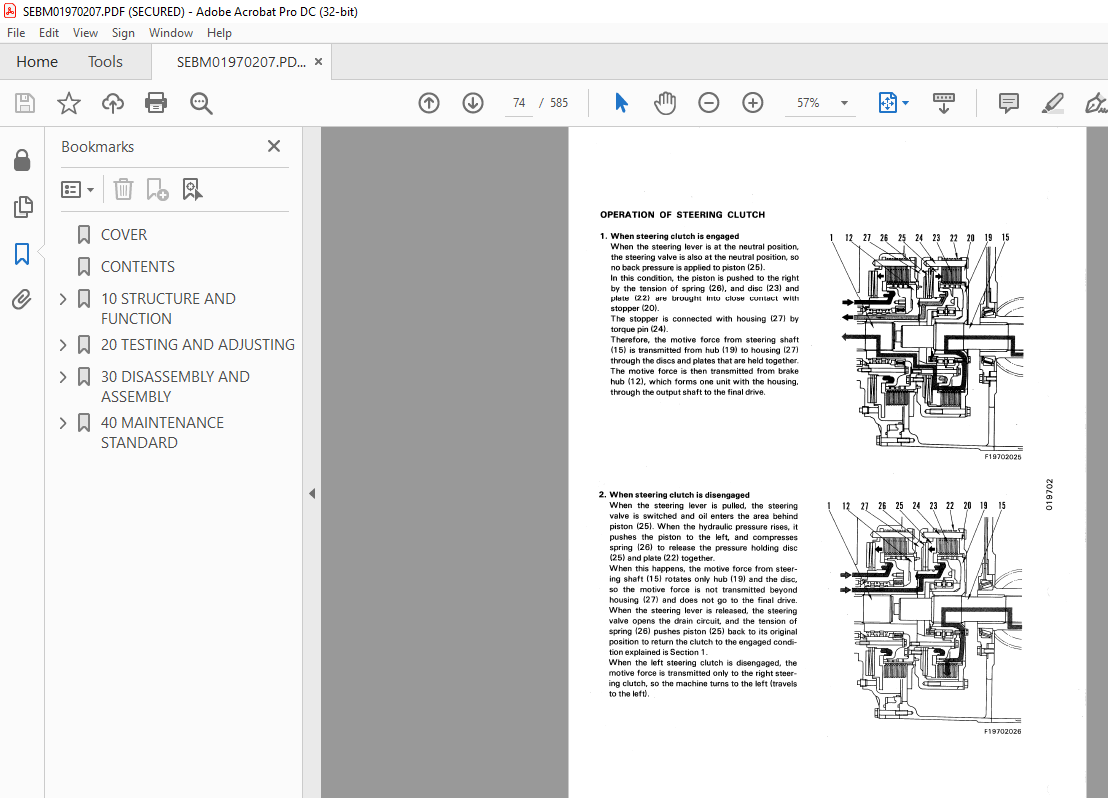Add a comment with speech bubble icon
1108x798 pixels.
click(x=1008, y=103)
